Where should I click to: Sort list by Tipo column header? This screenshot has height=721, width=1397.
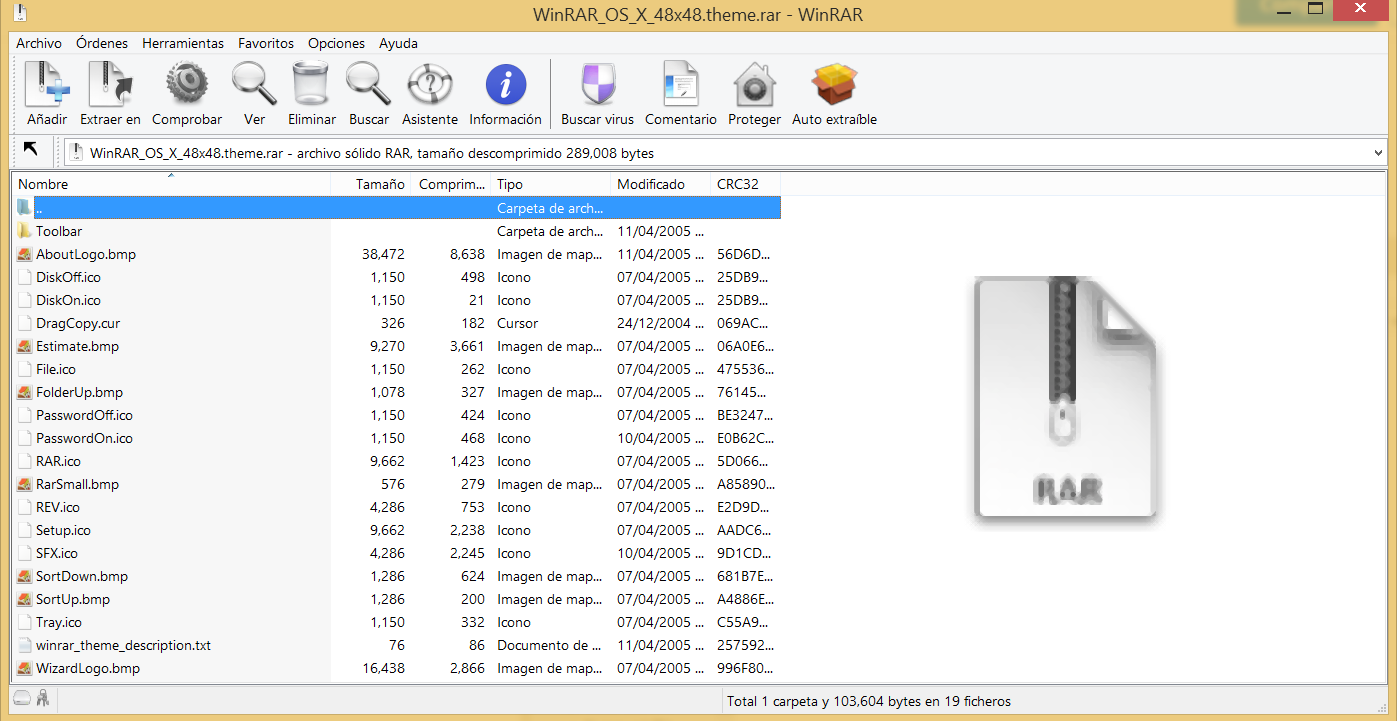point(551,184)
